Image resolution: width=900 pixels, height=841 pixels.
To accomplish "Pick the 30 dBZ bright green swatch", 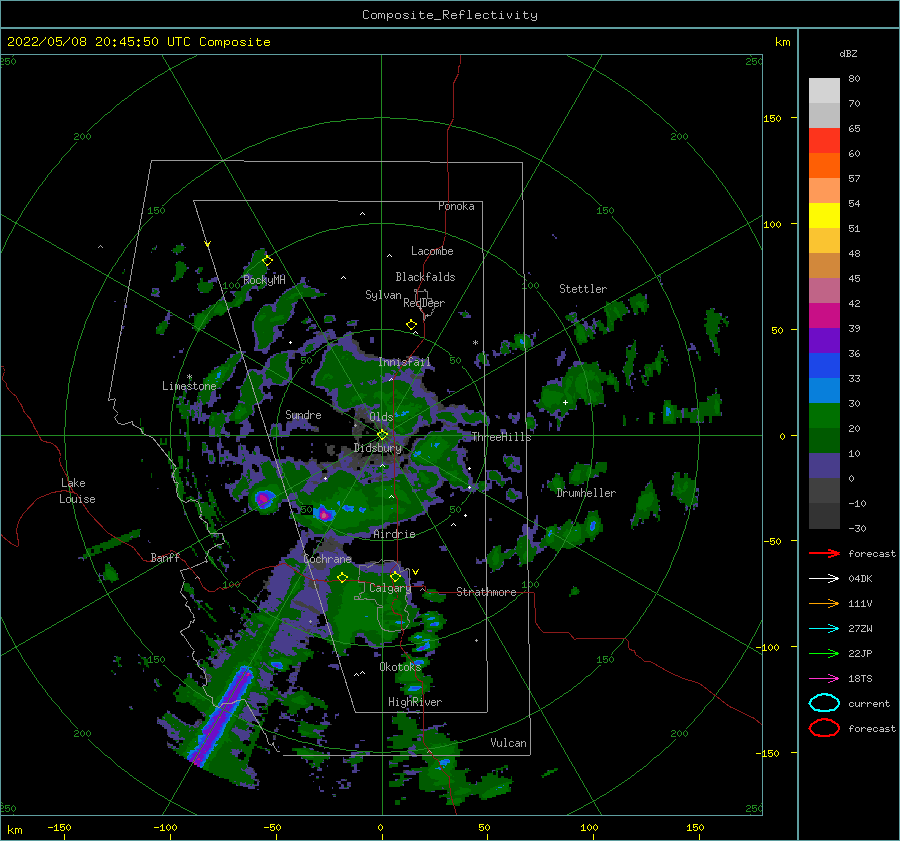I will click(x=824, y=415).
